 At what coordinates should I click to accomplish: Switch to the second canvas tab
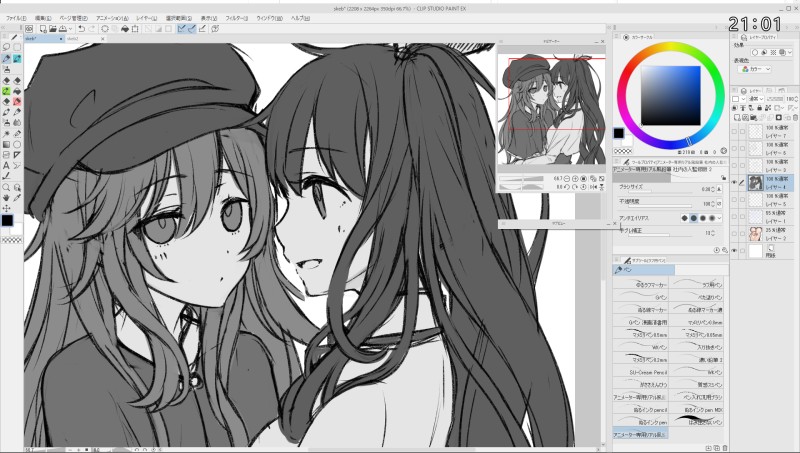coord(86,38)
